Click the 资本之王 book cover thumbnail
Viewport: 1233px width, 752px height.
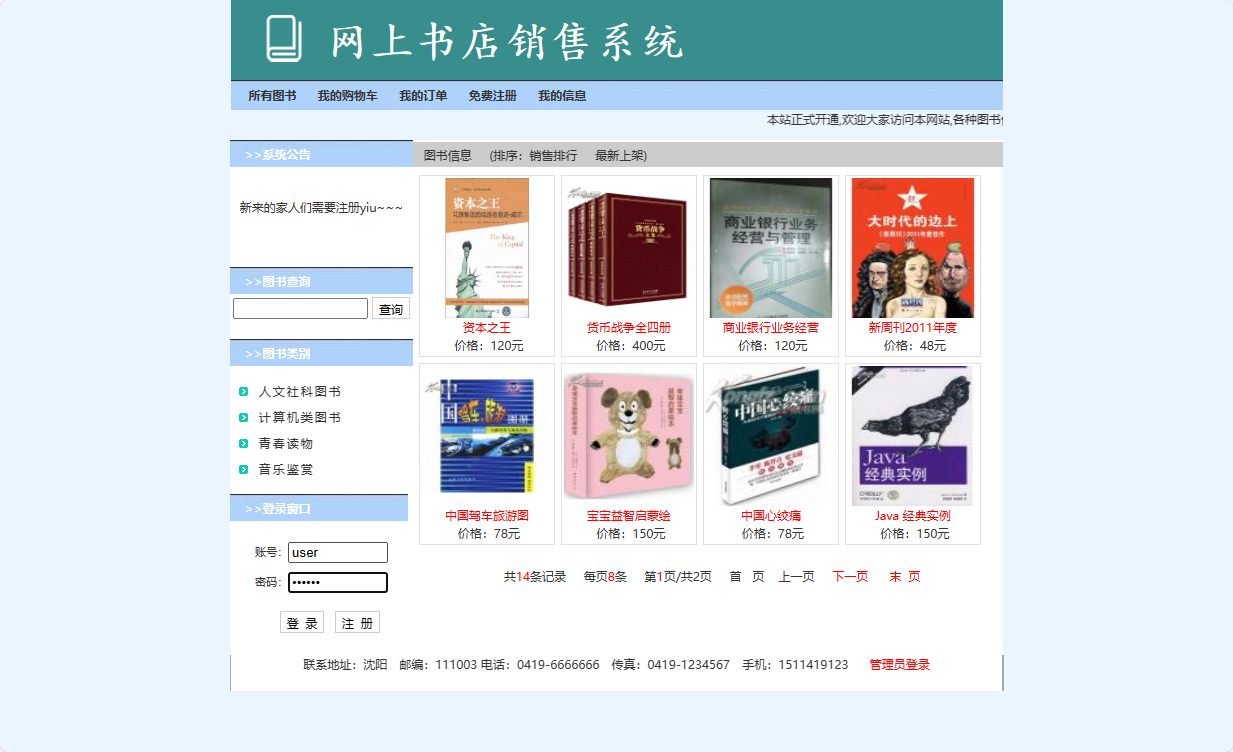pos(486,246)
